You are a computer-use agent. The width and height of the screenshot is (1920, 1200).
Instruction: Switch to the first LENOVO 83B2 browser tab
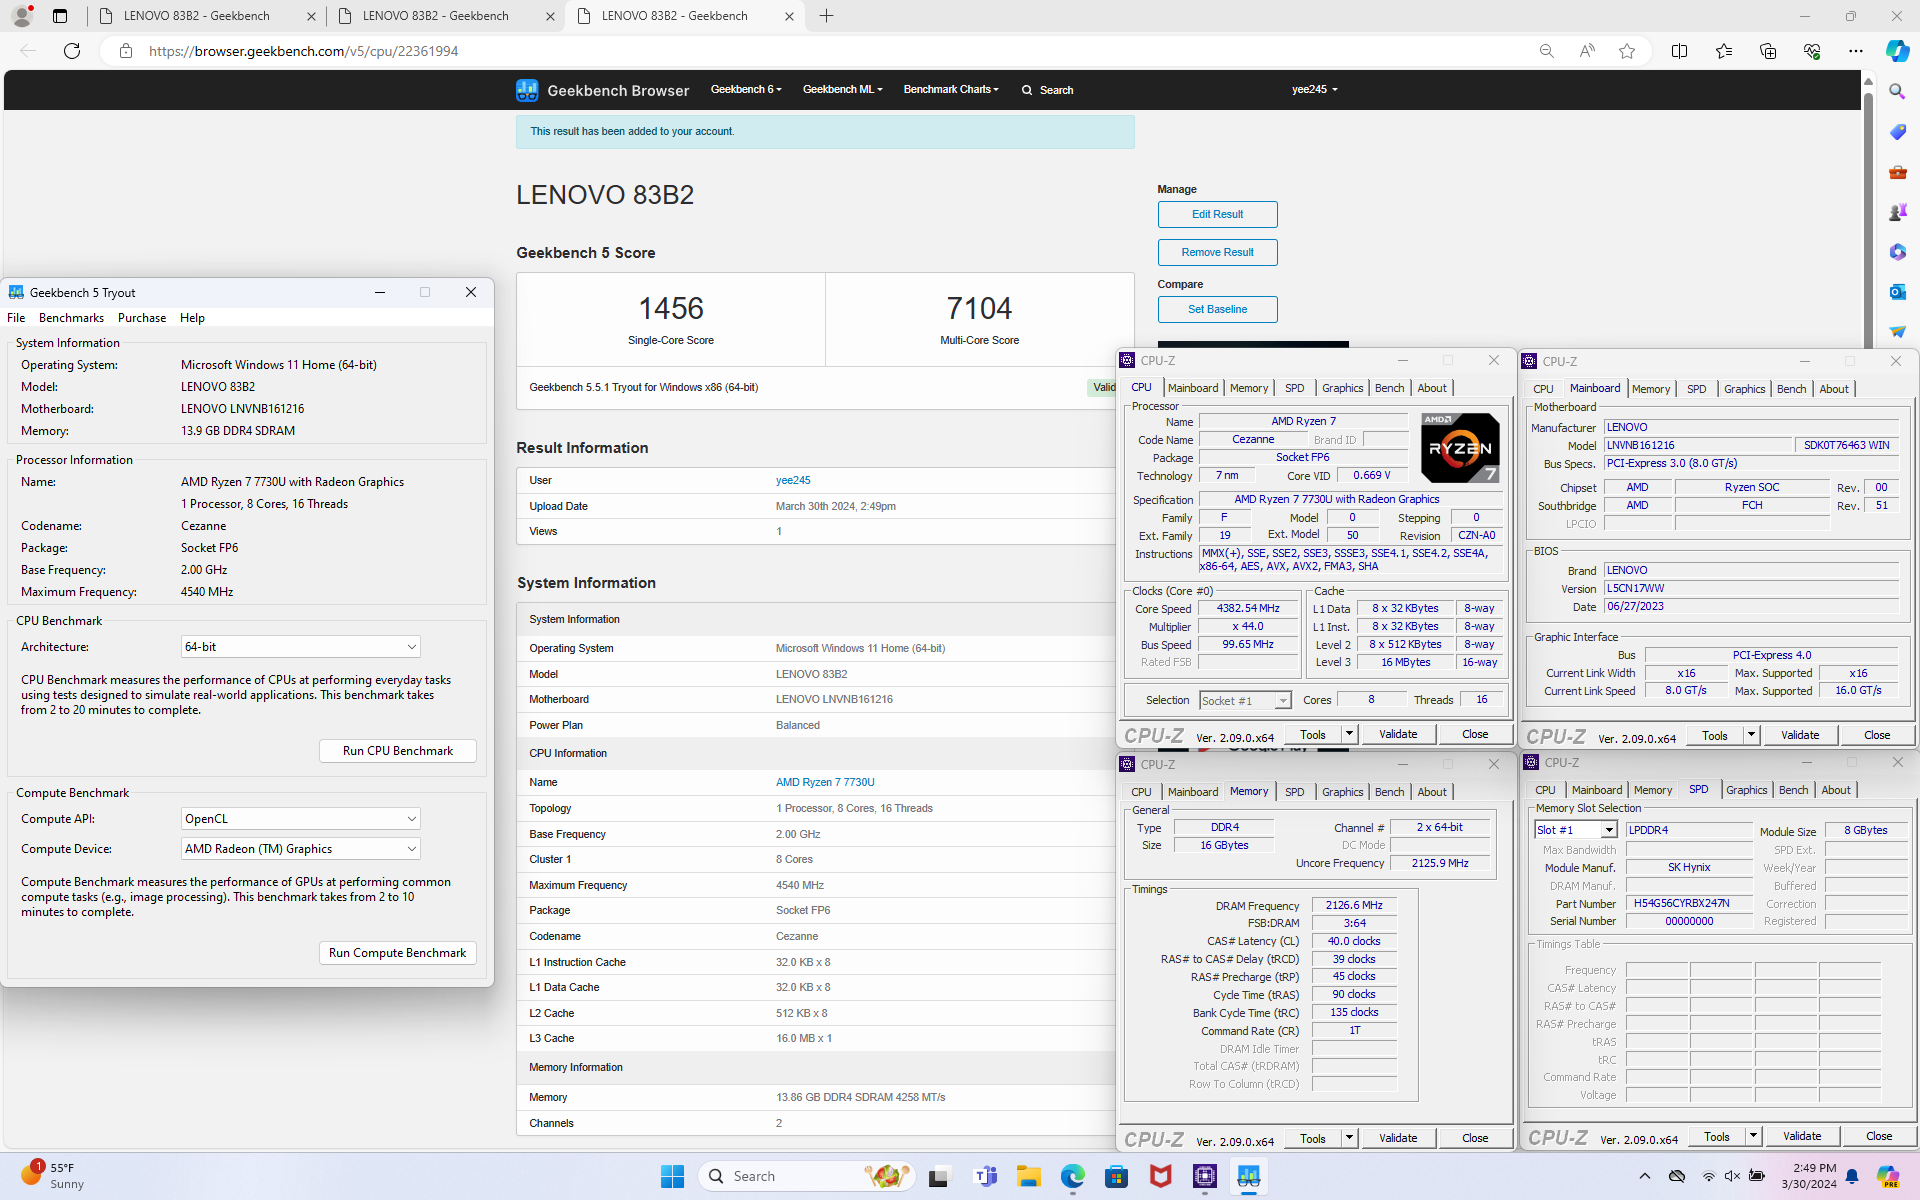(x=207, y=16)
